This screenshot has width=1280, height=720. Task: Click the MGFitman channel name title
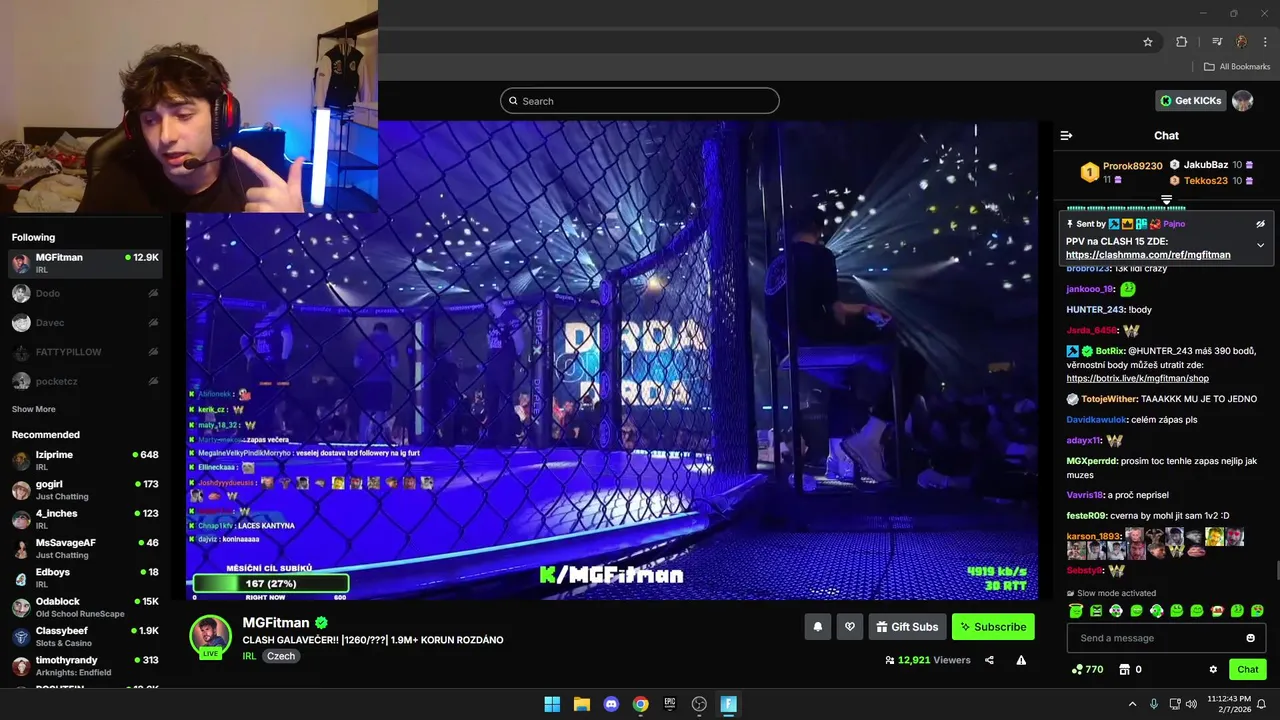[x=276, y=622]
